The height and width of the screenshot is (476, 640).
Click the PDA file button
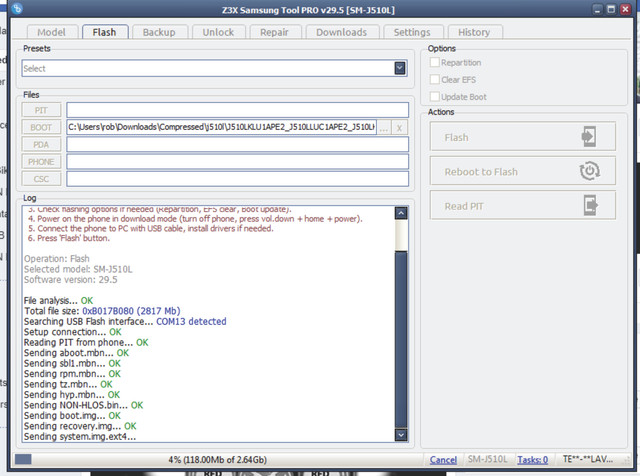point(41,145)
